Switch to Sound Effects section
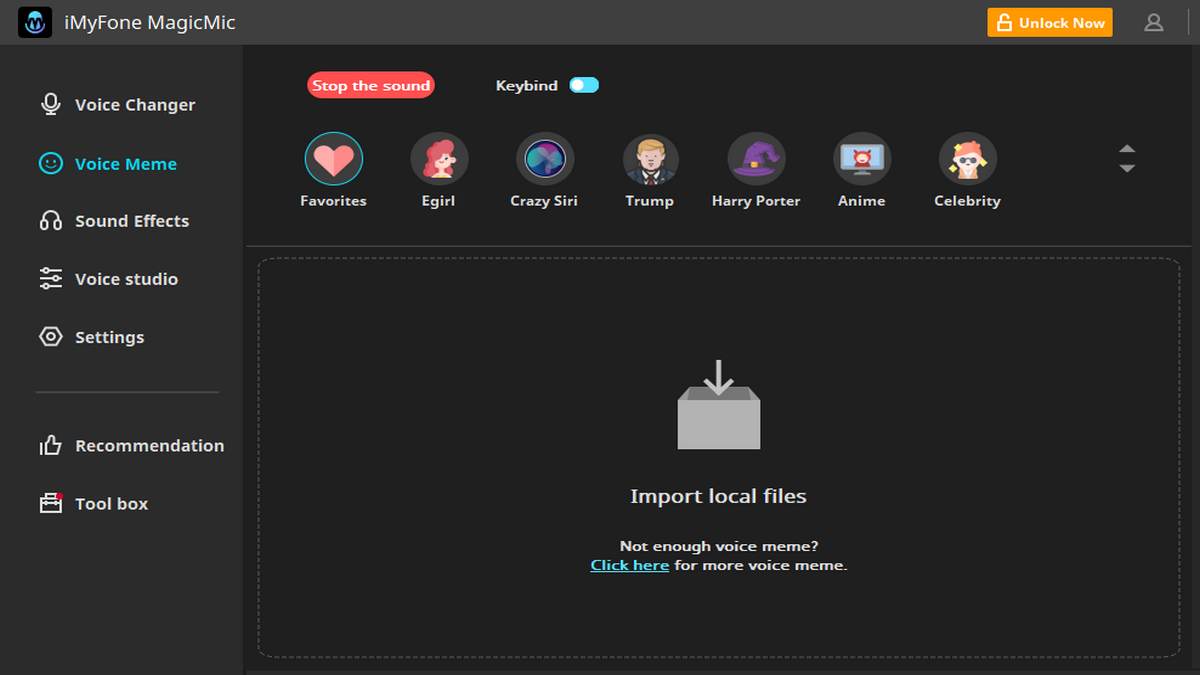Viewport: 1200px width, 675px height. click(114, 221)
